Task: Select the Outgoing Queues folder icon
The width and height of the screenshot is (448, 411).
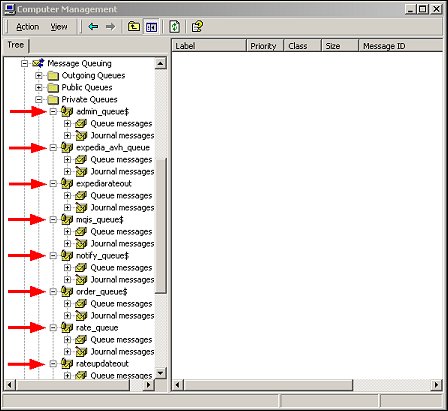Action: pyautogui.click(x=53, y=76)
